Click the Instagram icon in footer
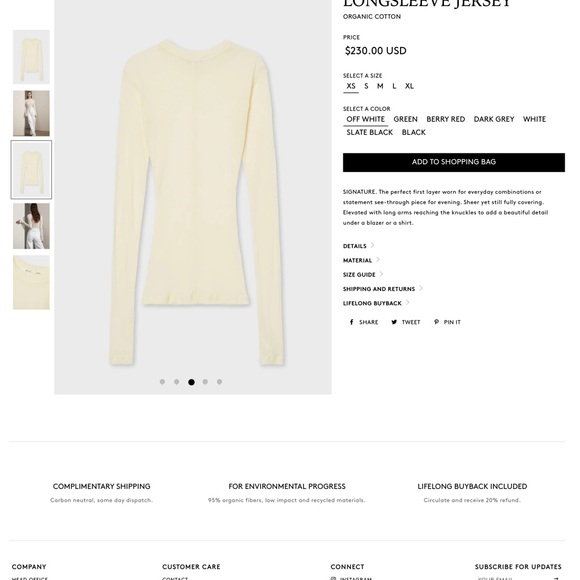This screenshot has width=580, height=580. (x=333, y=578)
